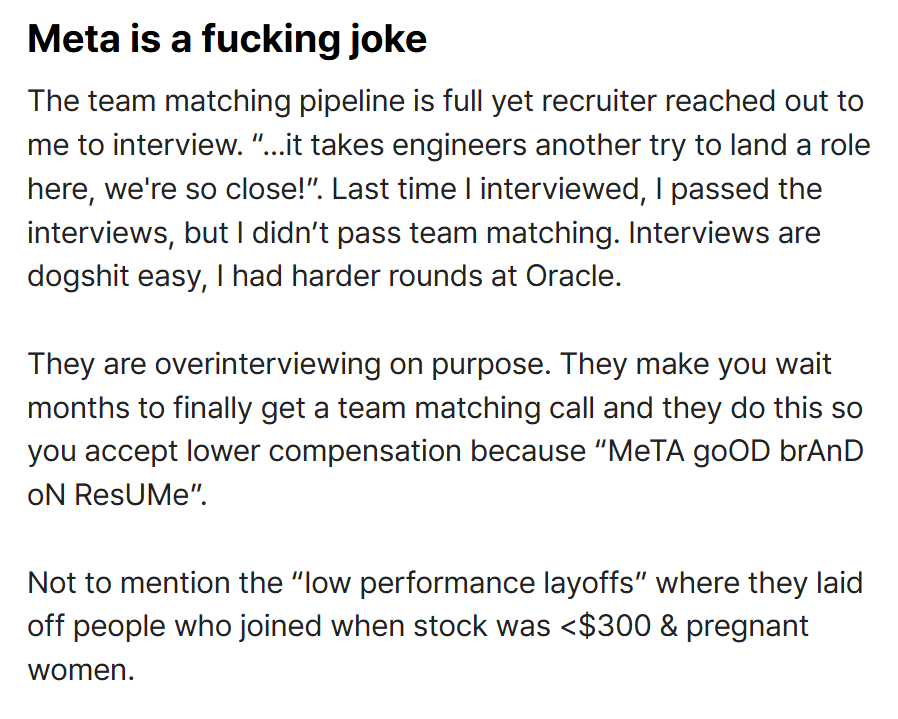Image resolution: width=898 pixels, height=719 pixels.
Task: Click the phrase 'lower compensation'
Action: click(324, 452)
